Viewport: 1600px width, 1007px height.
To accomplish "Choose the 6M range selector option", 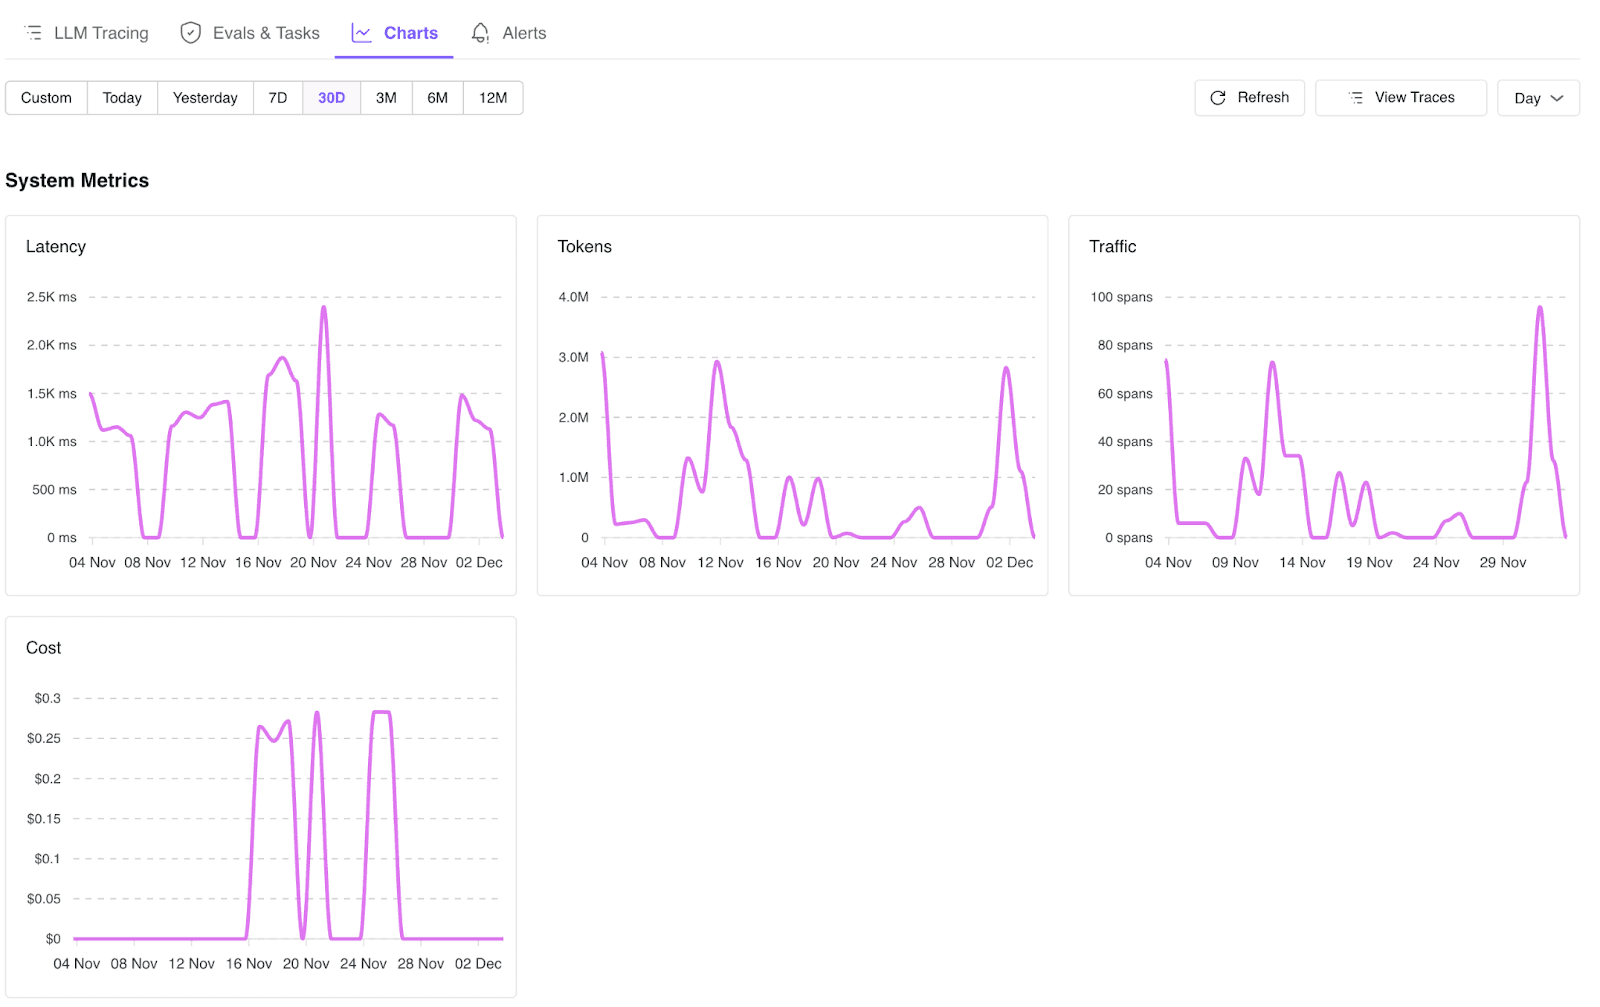I will 437,97.
